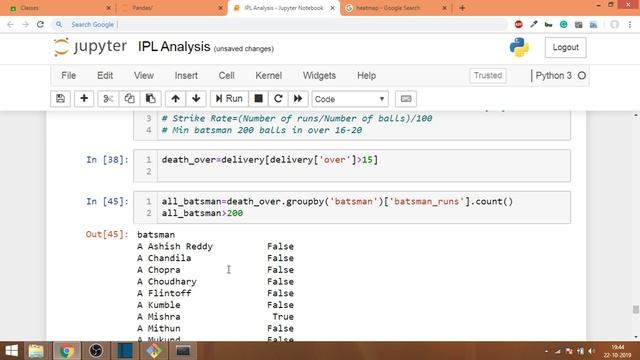
Task: Open the Insert menu
Action: click(x=186, y=76)
